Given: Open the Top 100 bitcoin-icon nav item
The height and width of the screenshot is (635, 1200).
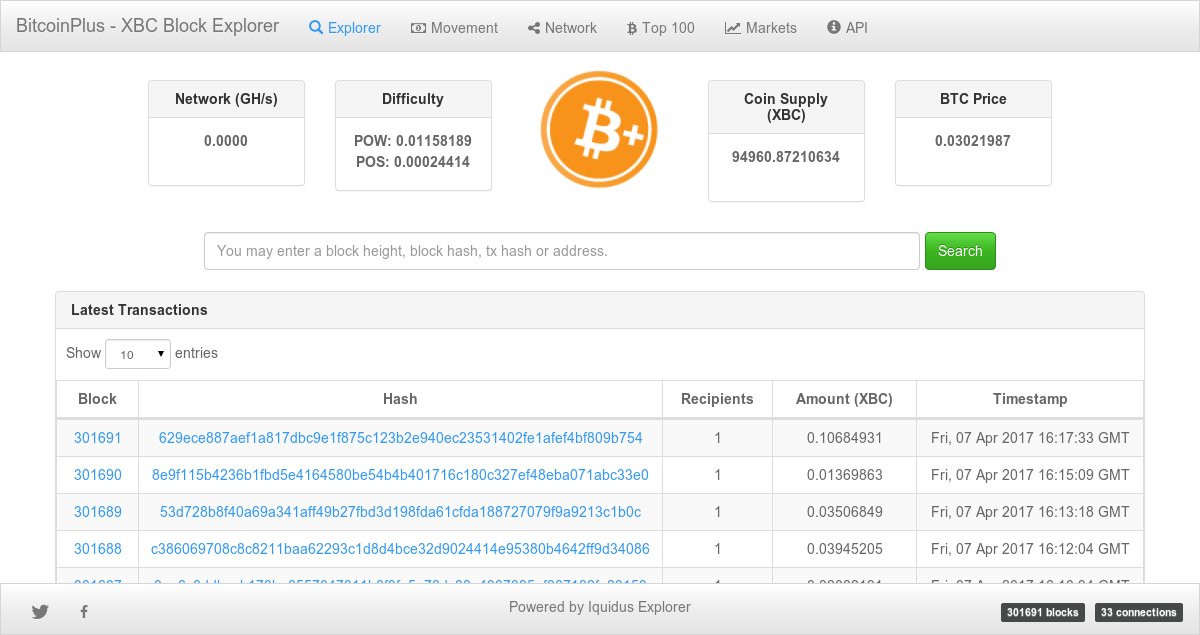Looking at the screenshot, I should 660,28.
